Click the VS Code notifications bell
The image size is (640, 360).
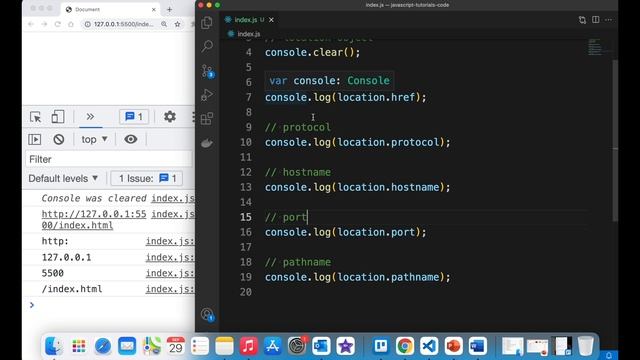pyautogui.click(x=609, y=356)
